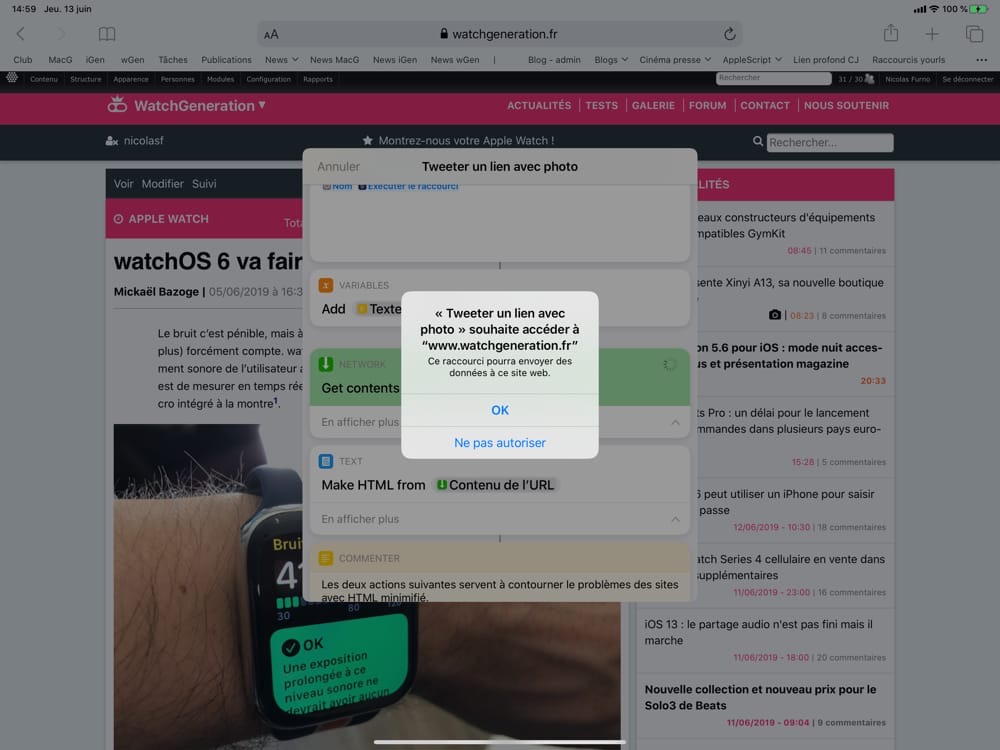Open the Modifier tab of article
Screen dimensions: 1000x750
(x=162, y=184)
